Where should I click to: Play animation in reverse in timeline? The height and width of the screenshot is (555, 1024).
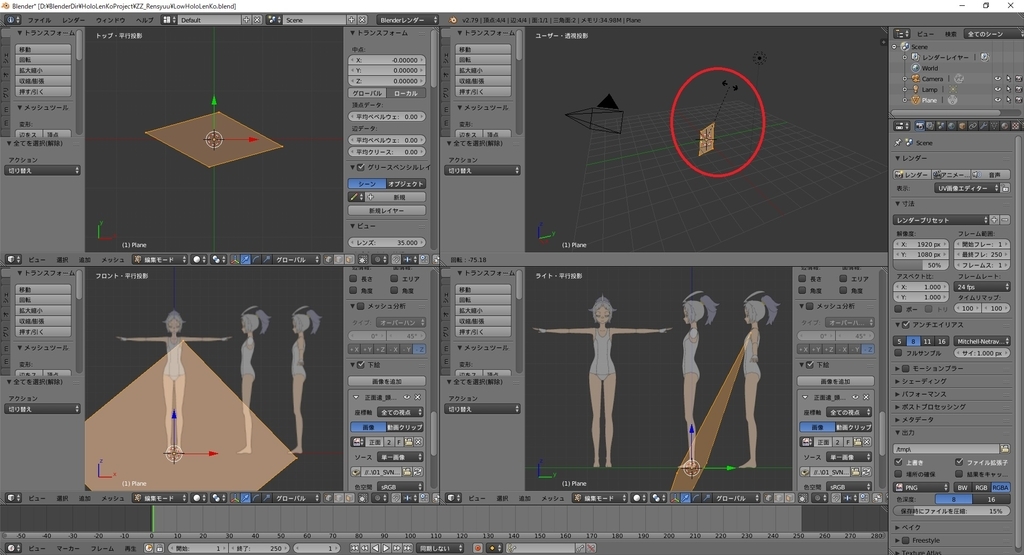[x=376, y=548]
